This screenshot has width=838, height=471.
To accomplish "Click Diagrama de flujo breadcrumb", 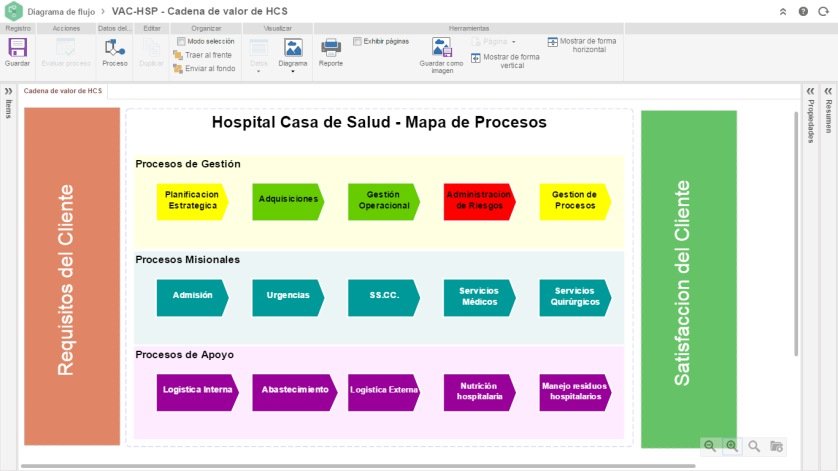I will click(61, 12).
